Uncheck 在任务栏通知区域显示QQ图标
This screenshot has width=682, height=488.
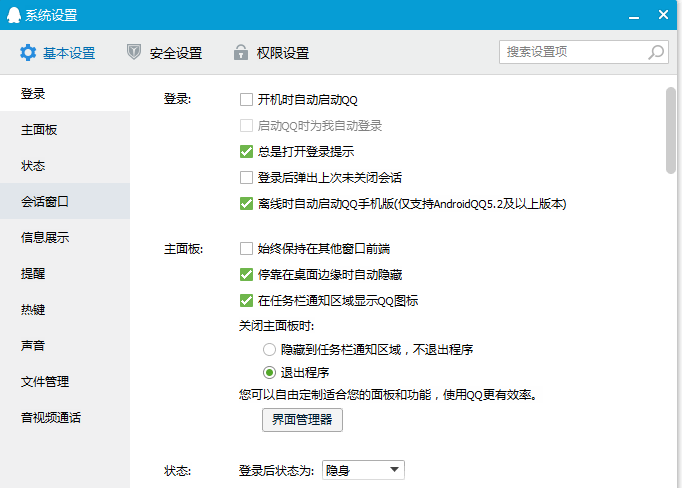tap(246, 301)
